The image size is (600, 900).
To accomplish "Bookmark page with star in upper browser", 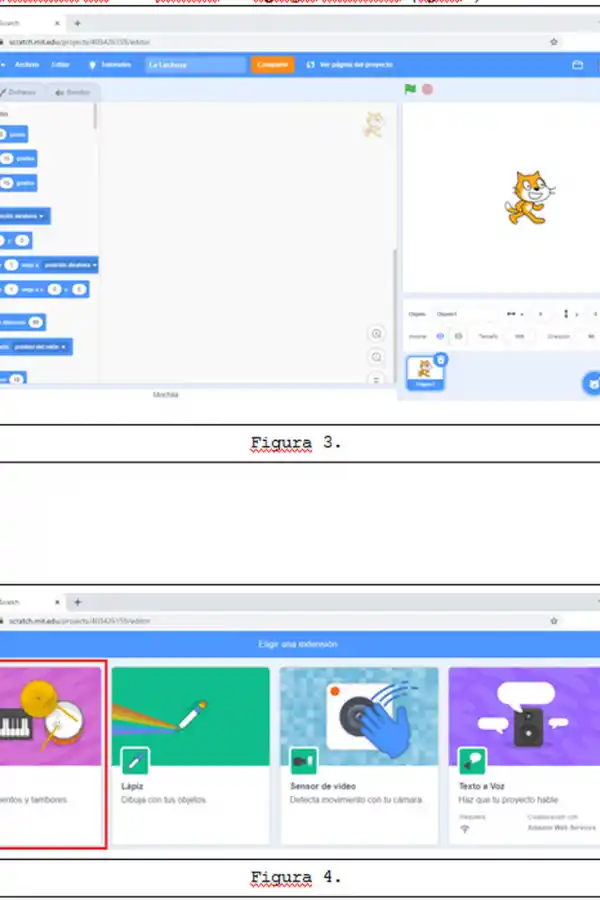I will click(554, 42).
